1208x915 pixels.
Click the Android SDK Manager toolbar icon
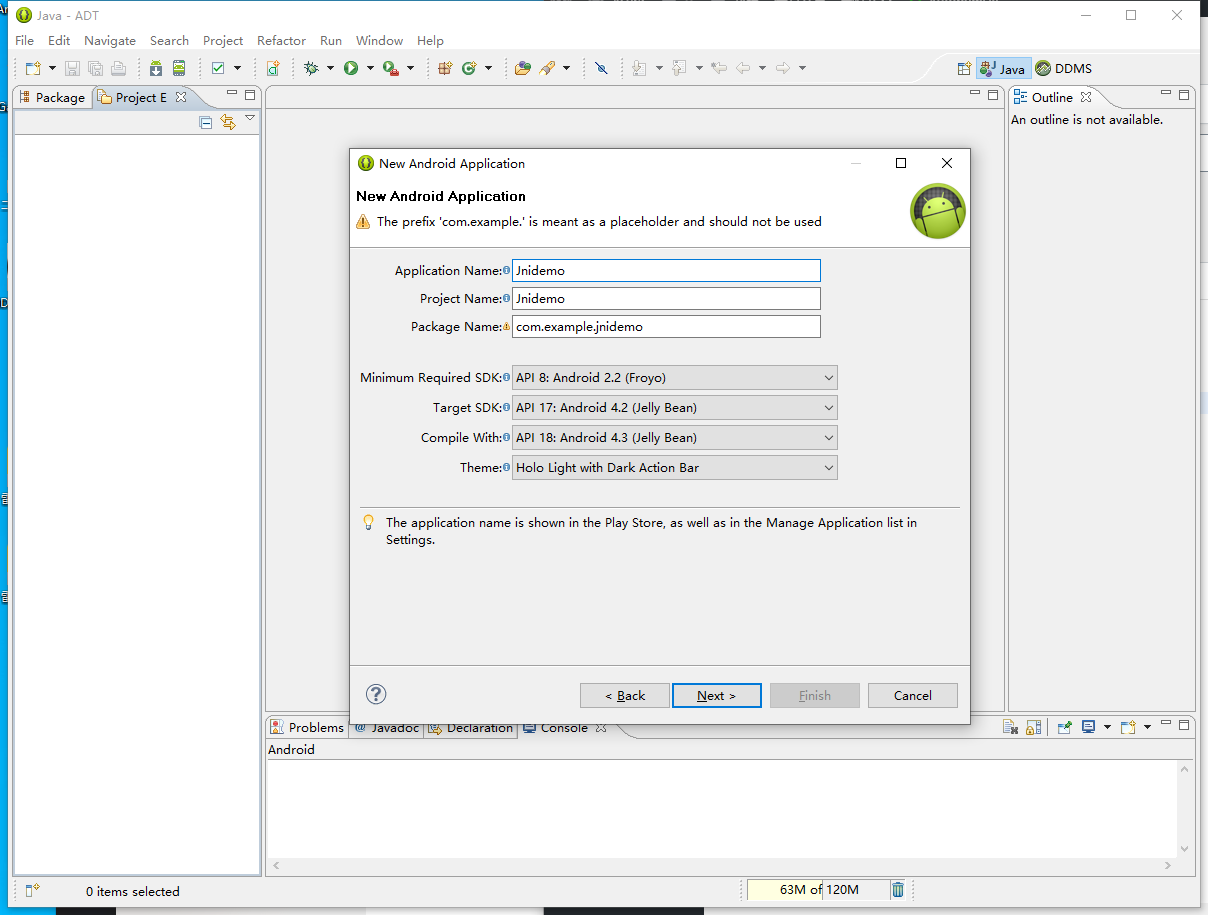(156, 68)
